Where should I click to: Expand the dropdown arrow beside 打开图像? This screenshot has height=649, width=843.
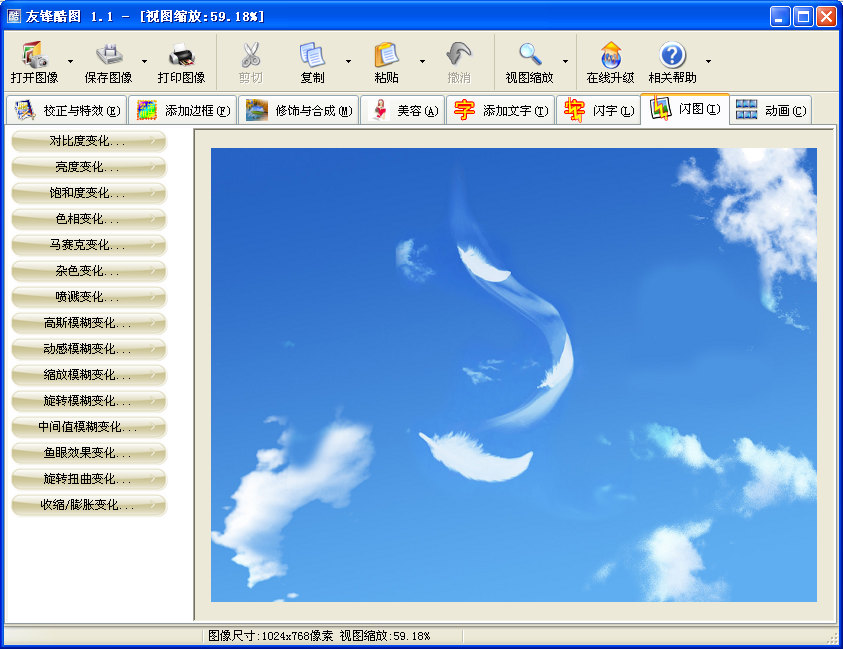[x=70, y=62]
